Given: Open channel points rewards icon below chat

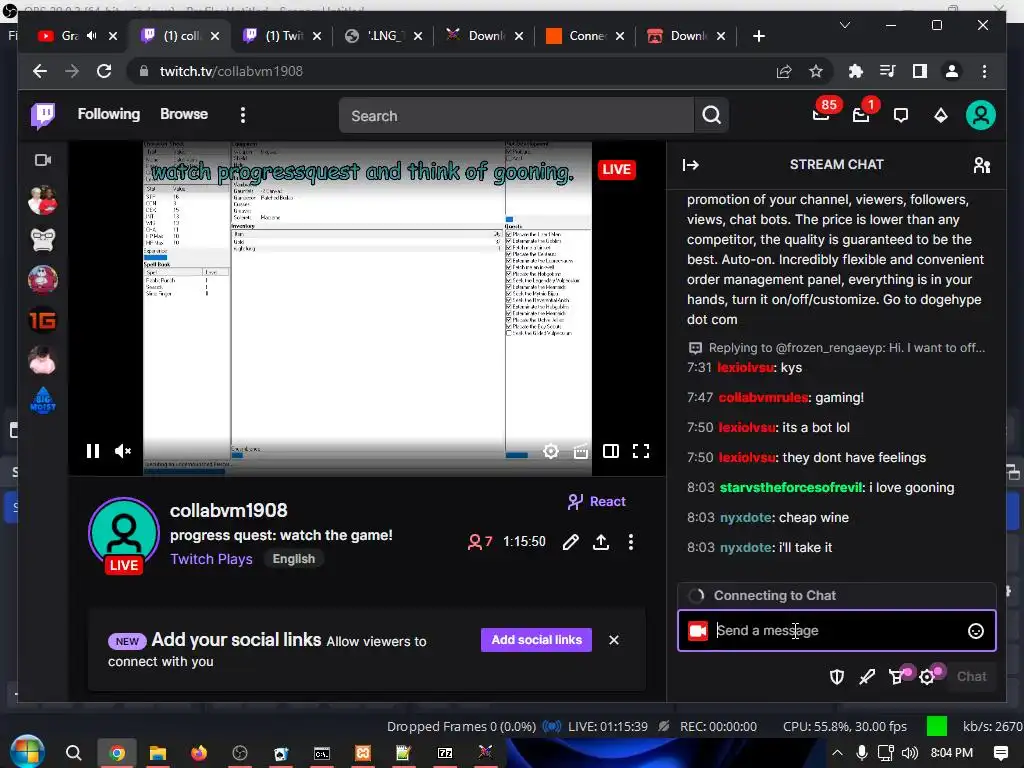Looking at the screenshot, I should click(897, 677).
